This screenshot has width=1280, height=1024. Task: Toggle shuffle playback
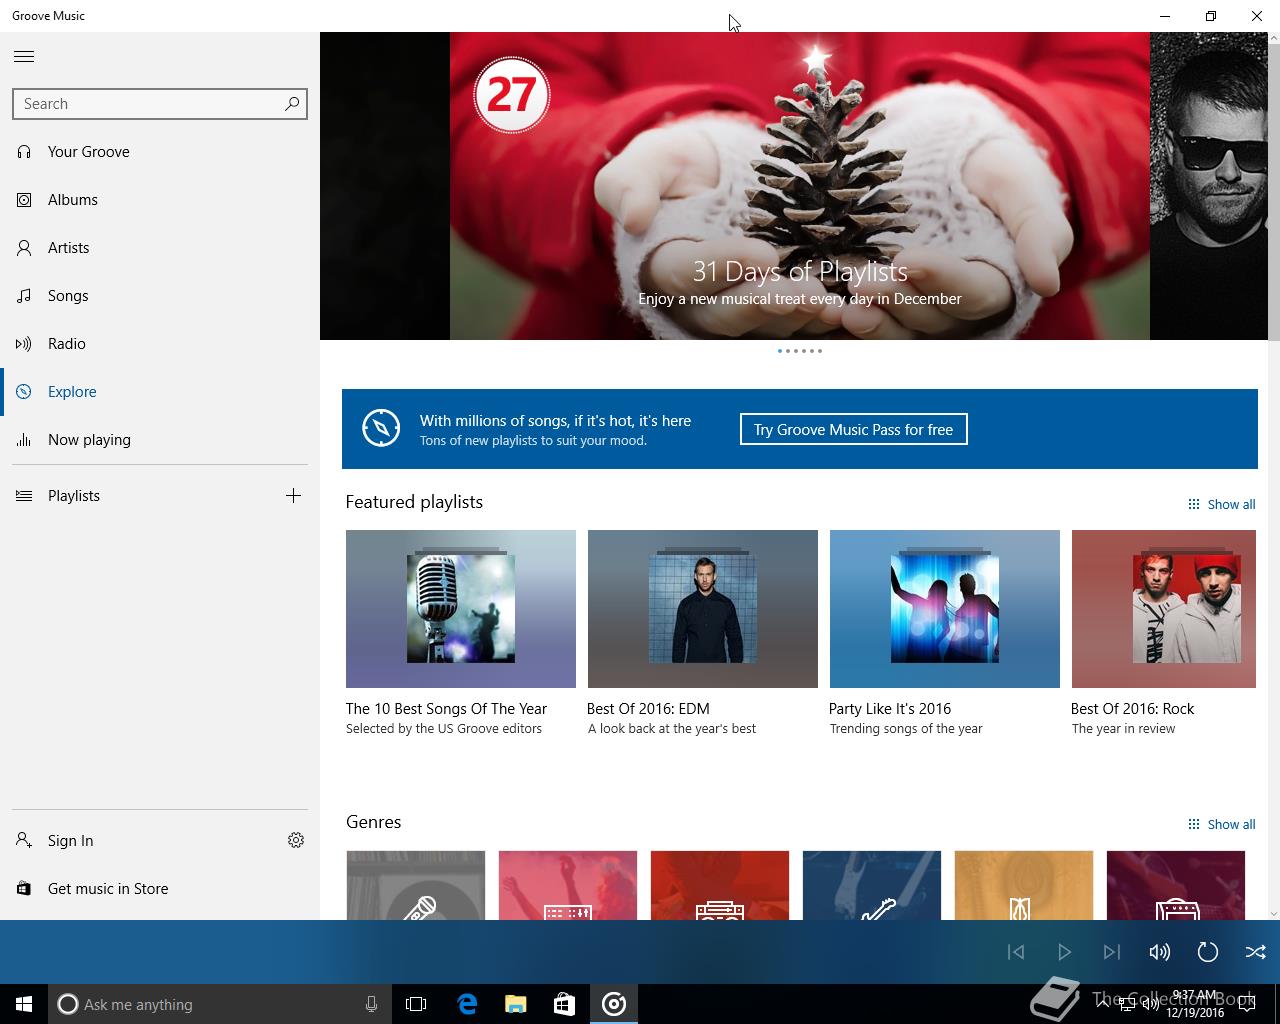[x=1256, y=952]
